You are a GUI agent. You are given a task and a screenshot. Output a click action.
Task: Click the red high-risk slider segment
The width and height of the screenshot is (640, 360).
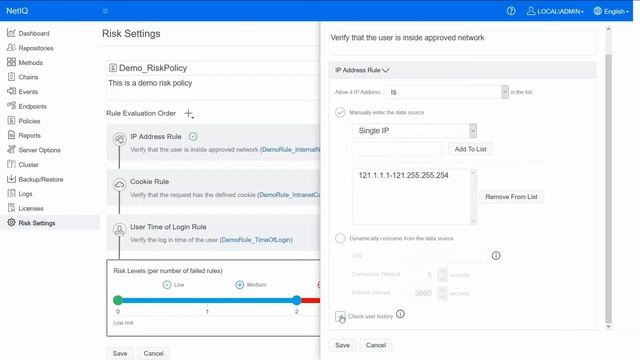[311, 301]
